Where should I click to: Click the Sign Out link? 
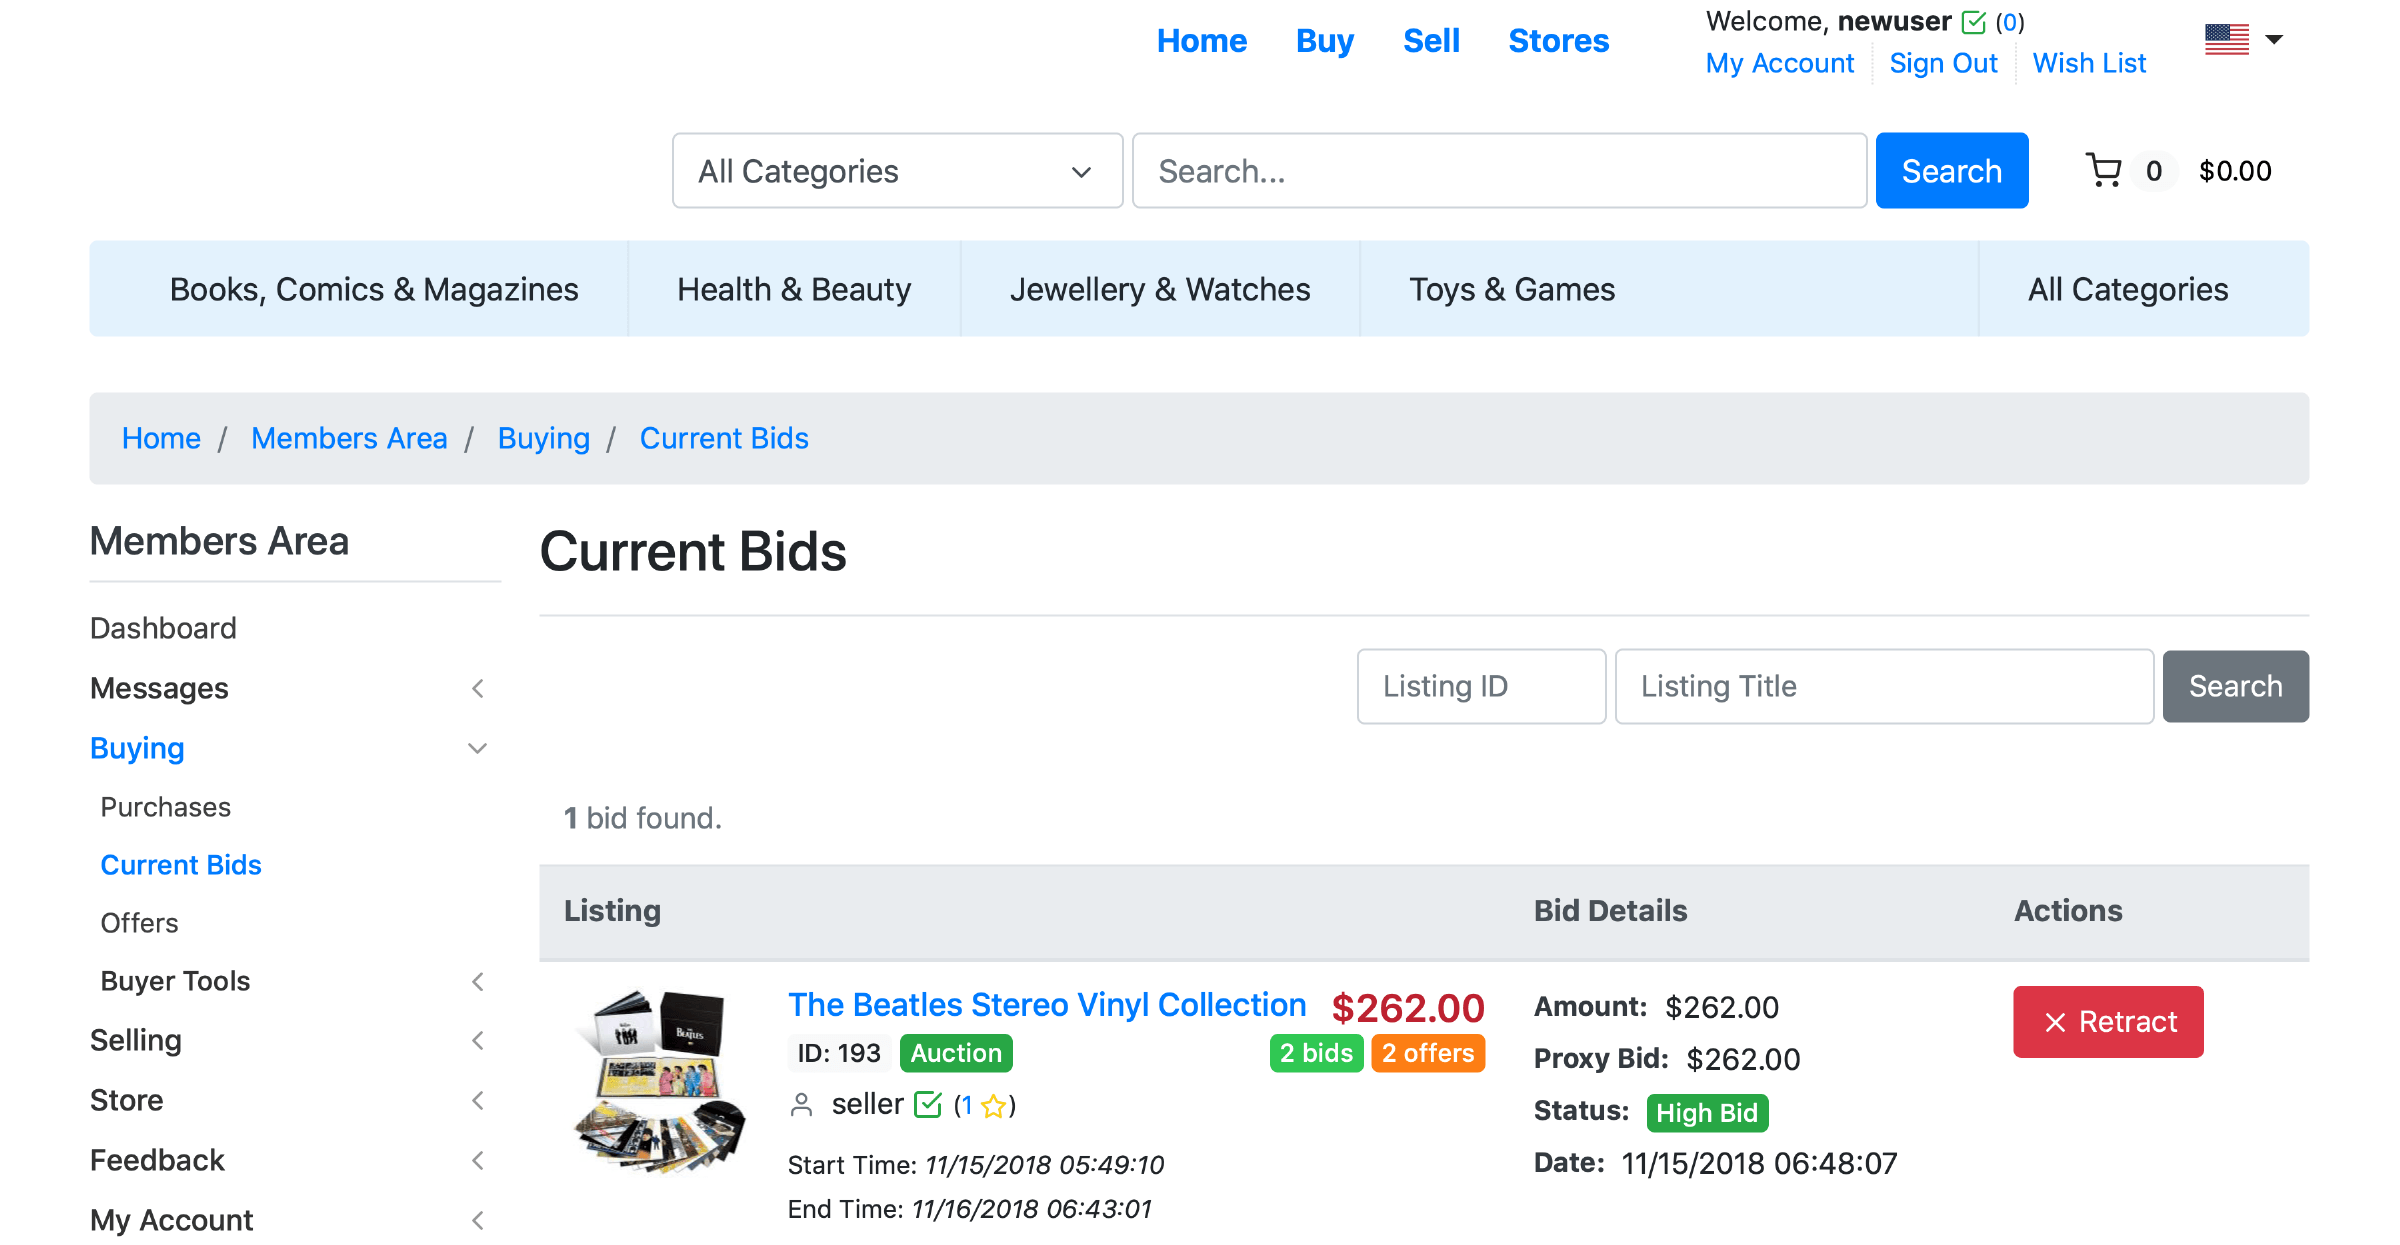pos(1942,63)
